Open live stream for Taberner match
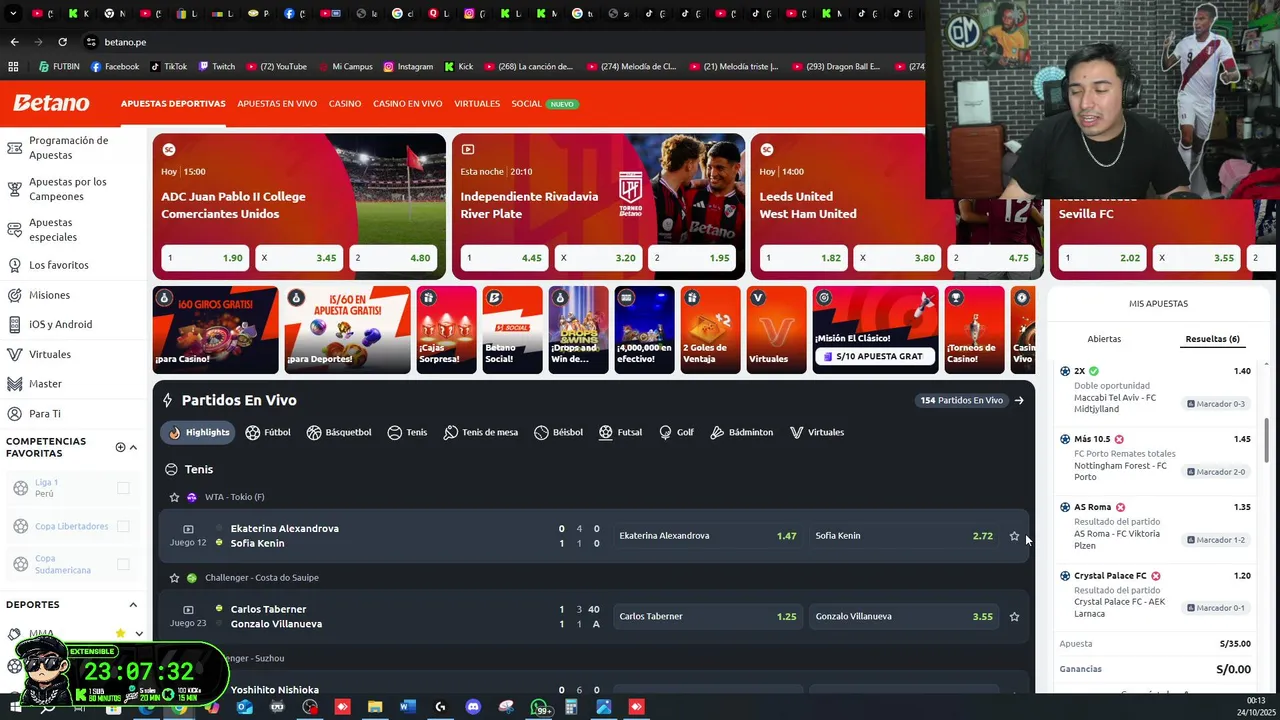The width and height of the screenshot is (1280, 720). pos(188,610)
